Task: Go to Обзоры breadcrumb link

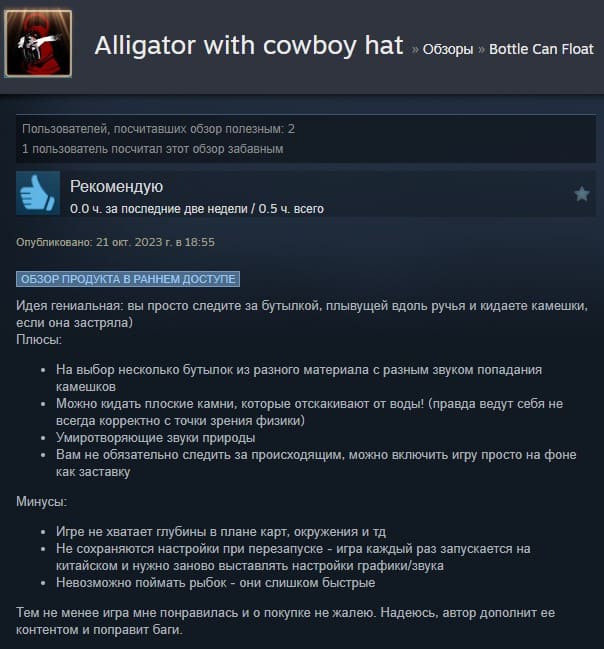Action: tap(448, 49)
